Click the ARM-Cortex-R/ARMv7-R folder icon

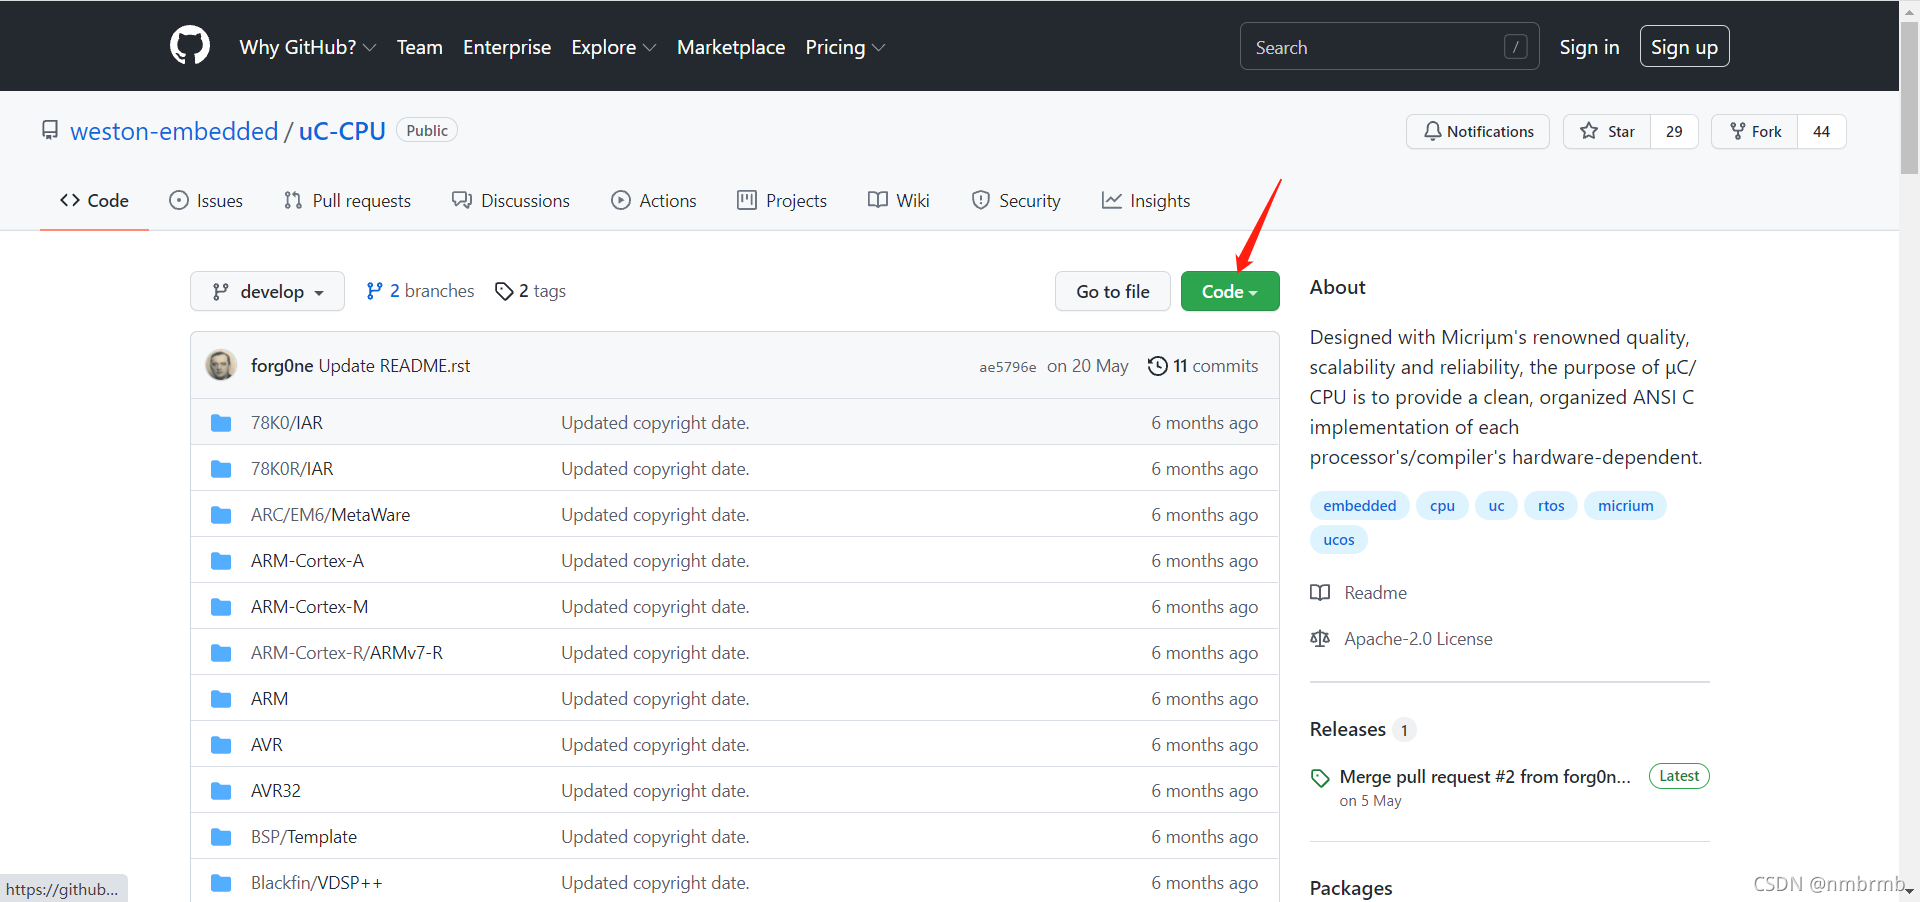point(221,653)
